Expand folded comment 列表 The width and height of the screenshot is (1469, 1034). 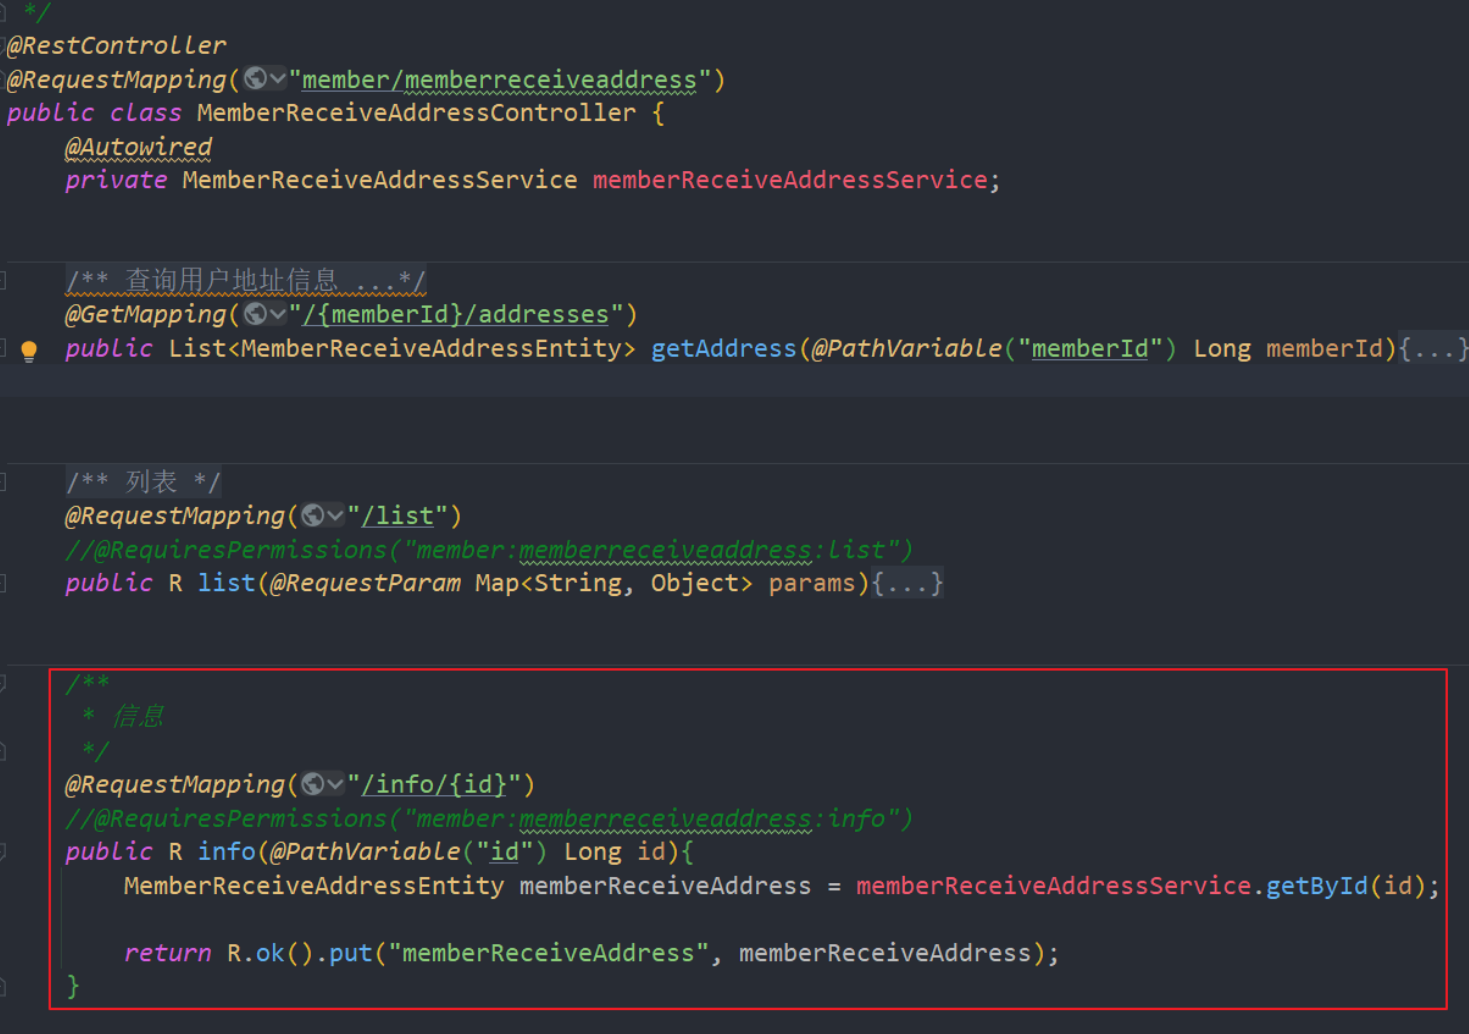pos(143,482)
